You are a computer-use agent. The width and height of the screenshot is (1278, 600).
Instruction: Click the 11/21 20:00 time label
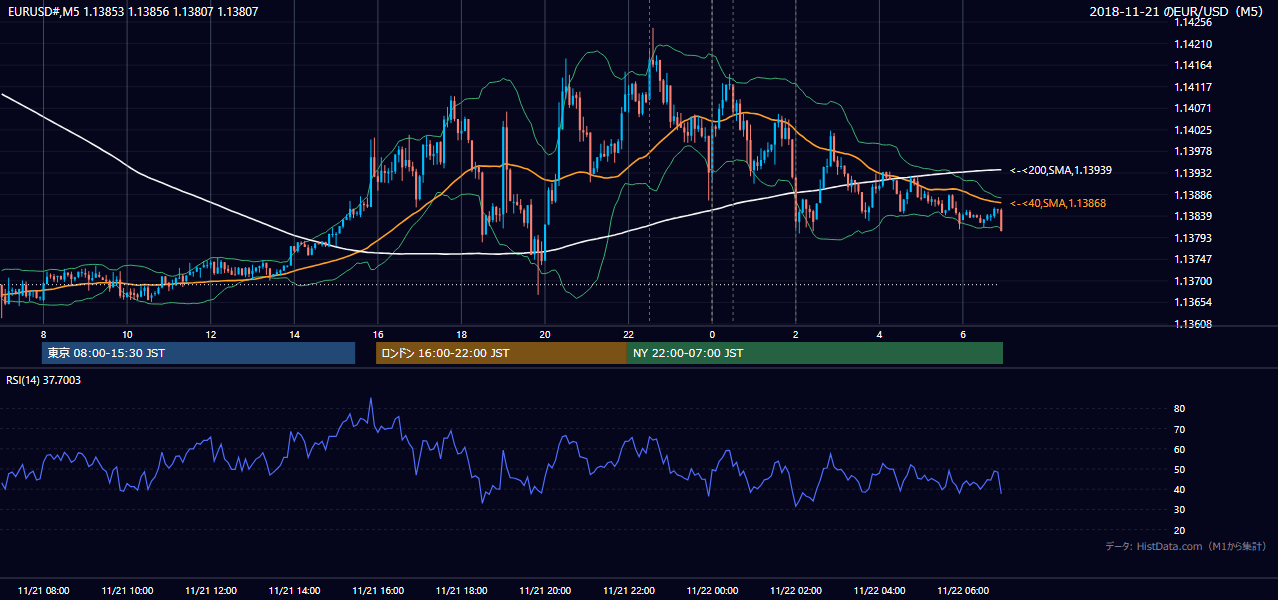pyautogui.click(x=546, y=591)
